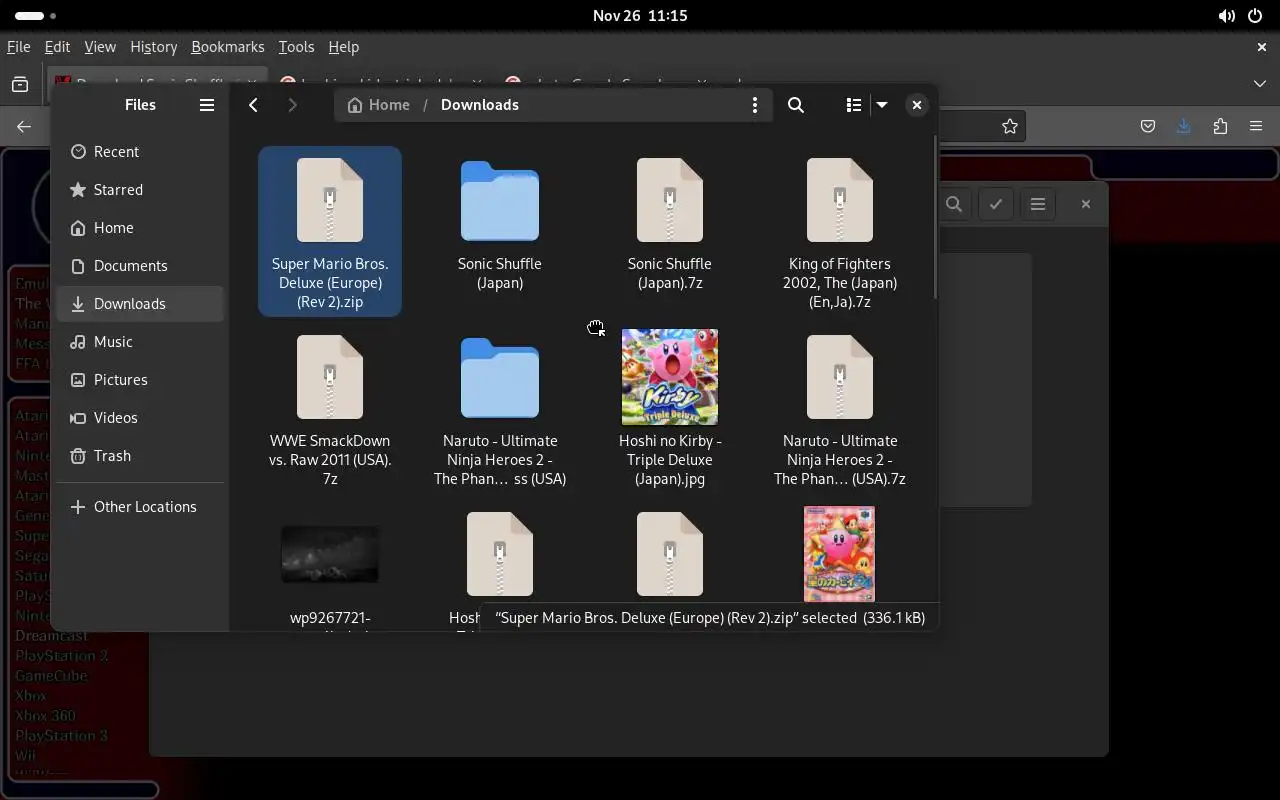Click Firefox back navigation arrow

(24, 126)
